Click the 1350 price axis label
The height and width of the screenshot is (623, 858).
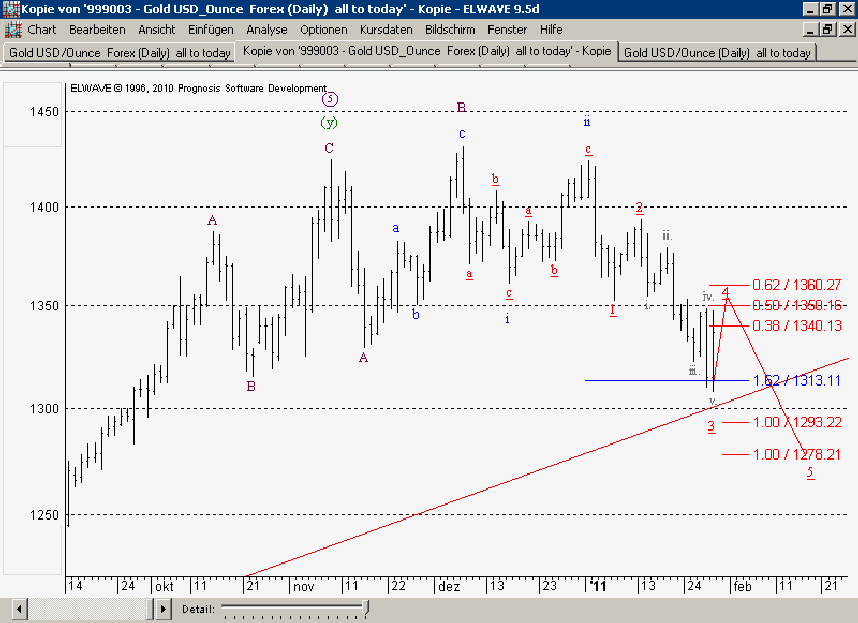[x=44, y=306]
